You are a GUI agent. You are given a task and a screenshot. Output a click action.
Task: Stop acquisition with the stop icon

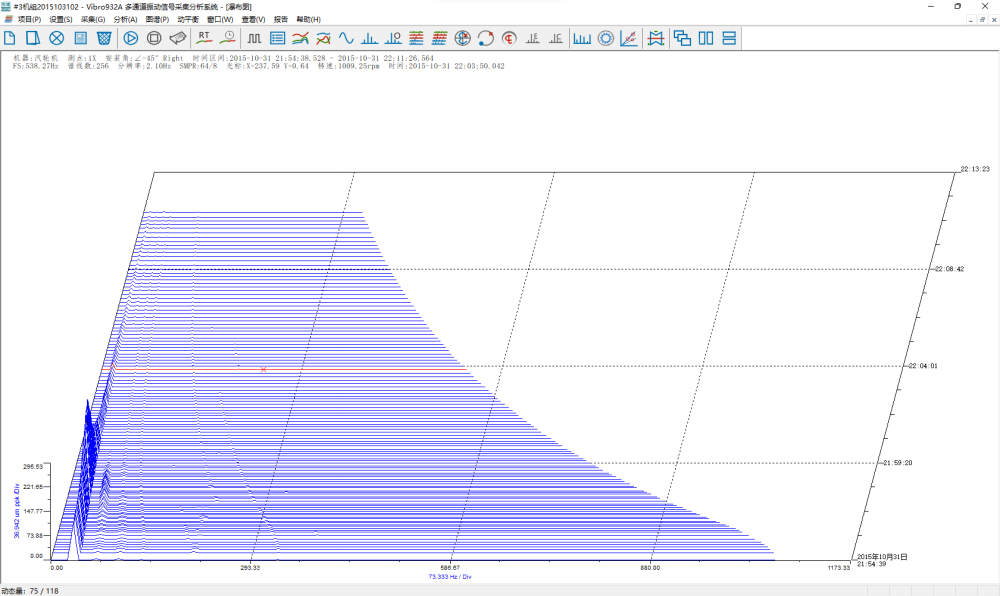pyautogui.click(x=154, y=38)
